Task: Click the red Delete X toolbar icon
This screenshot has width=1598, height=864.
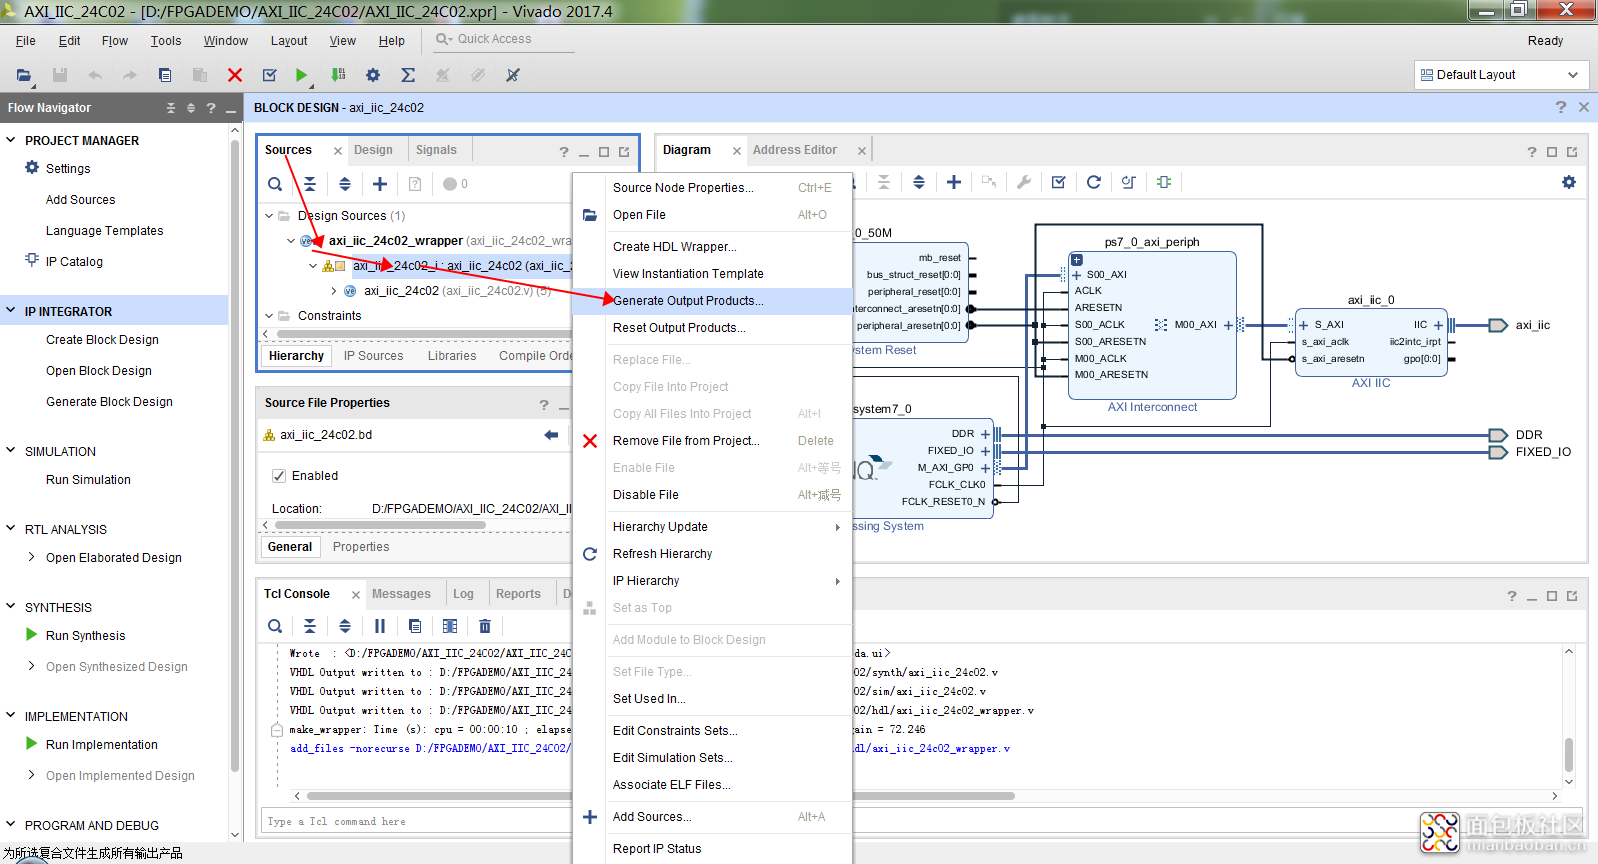Action: coord(235,75)
